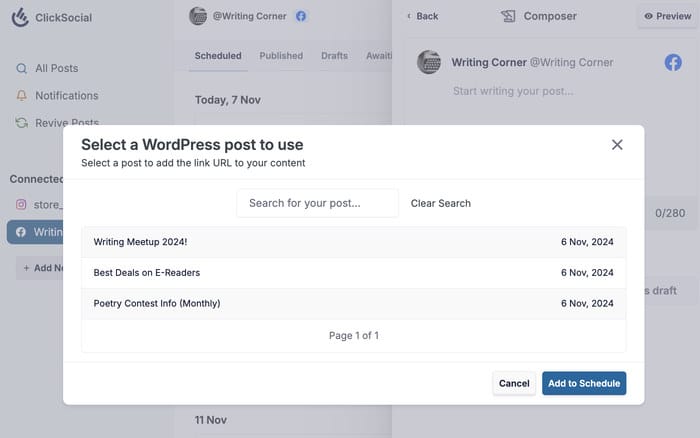The width and height of the screenshot is (700, 438).
Task: Click the 6 Nov, 2024 date for Poetry Contest Info
Action: click(x=587, y=304)
